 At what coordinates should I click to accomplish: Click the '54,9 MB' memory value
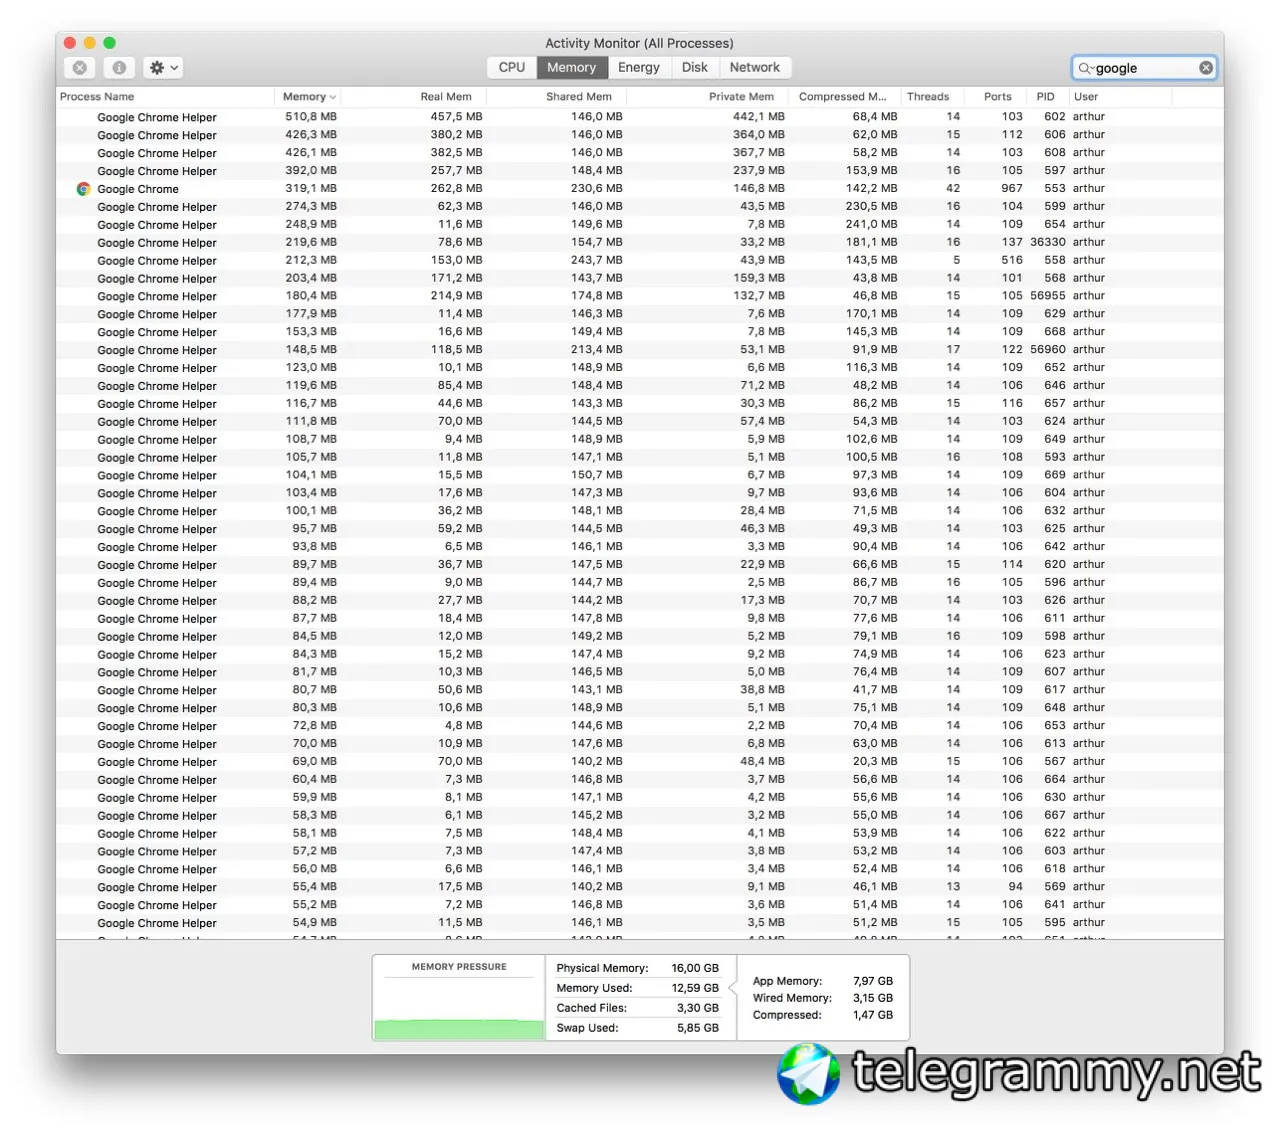coord(314,923)
